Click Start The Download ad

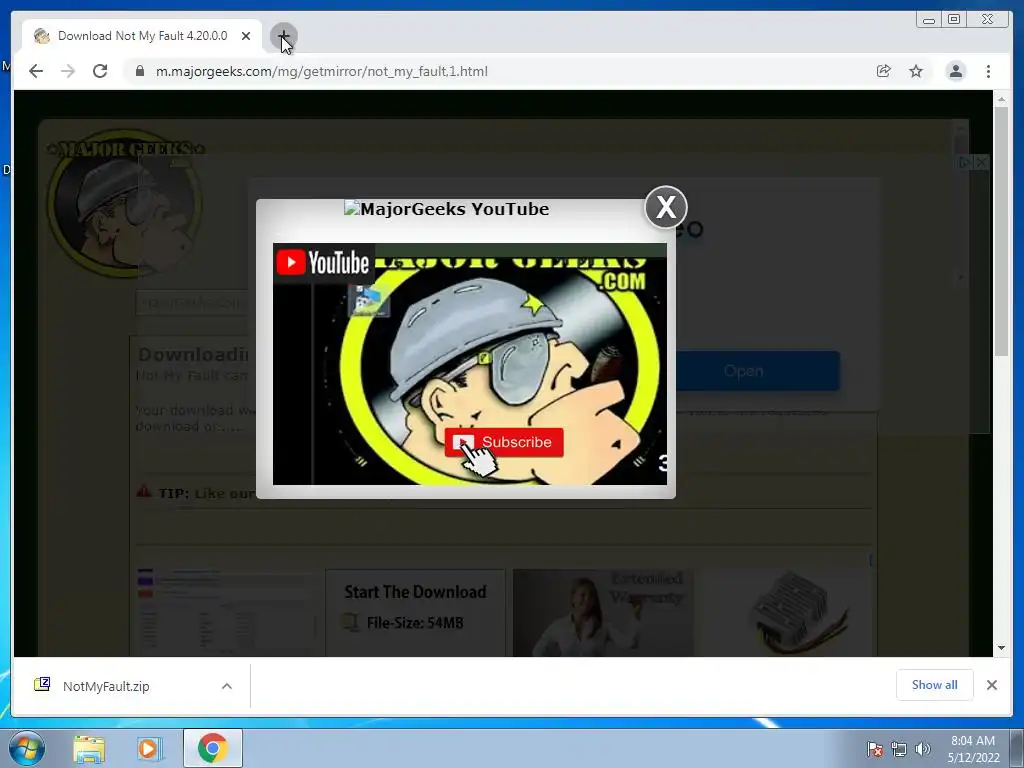click(415, 611)
